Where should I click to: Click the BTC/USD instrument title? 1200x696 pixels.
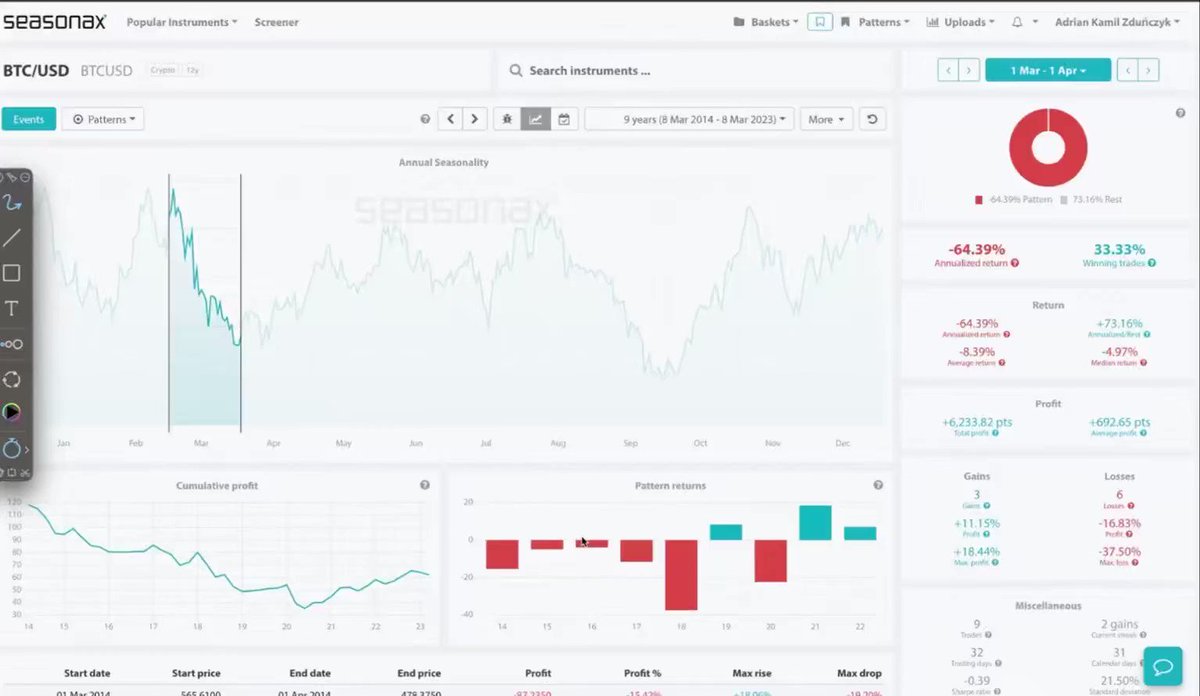click(36, 71)
